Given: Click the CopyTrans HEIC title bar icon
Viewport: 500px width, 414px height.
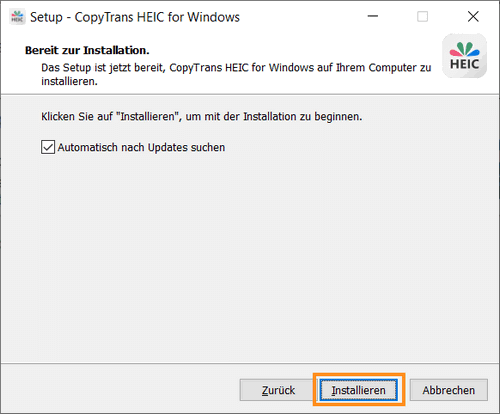Looking at the screenshot, I should click(x=17, y=17).
